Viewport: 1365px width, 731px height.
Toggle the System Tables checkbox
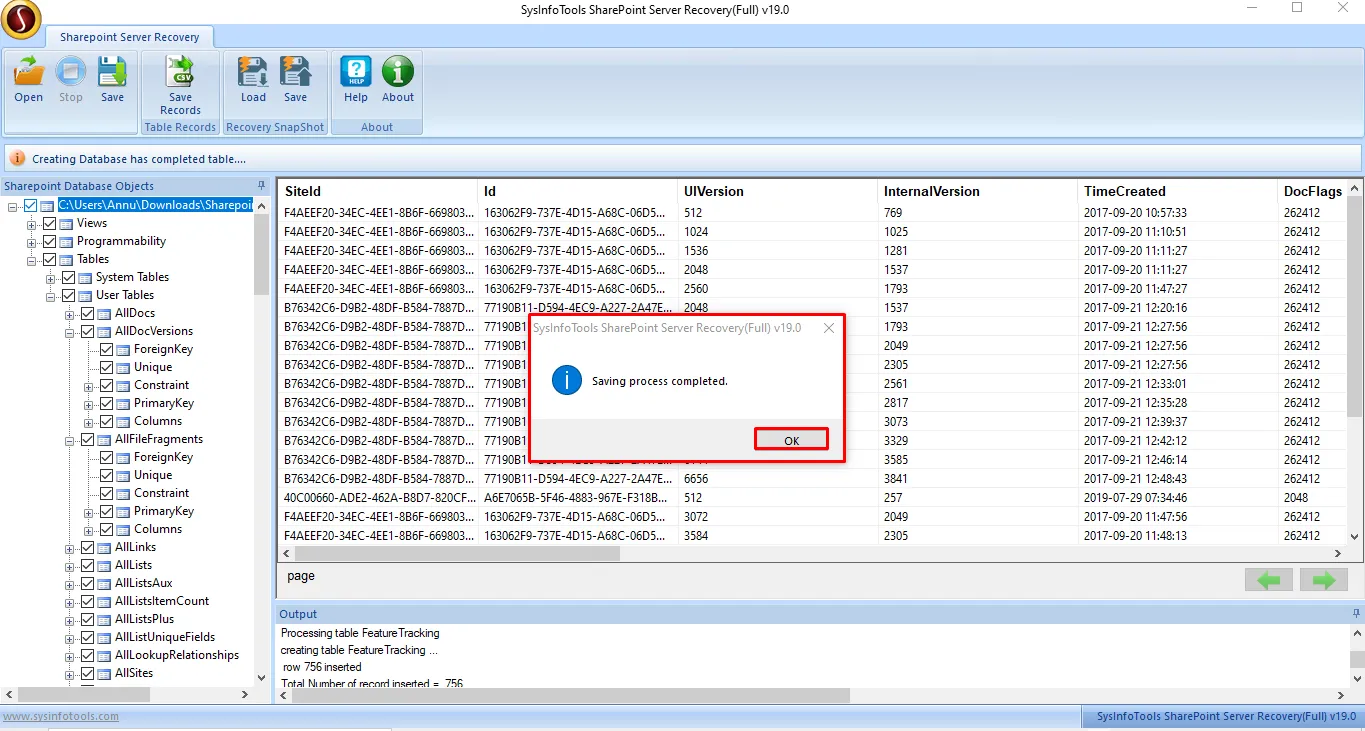pos(68,277)
